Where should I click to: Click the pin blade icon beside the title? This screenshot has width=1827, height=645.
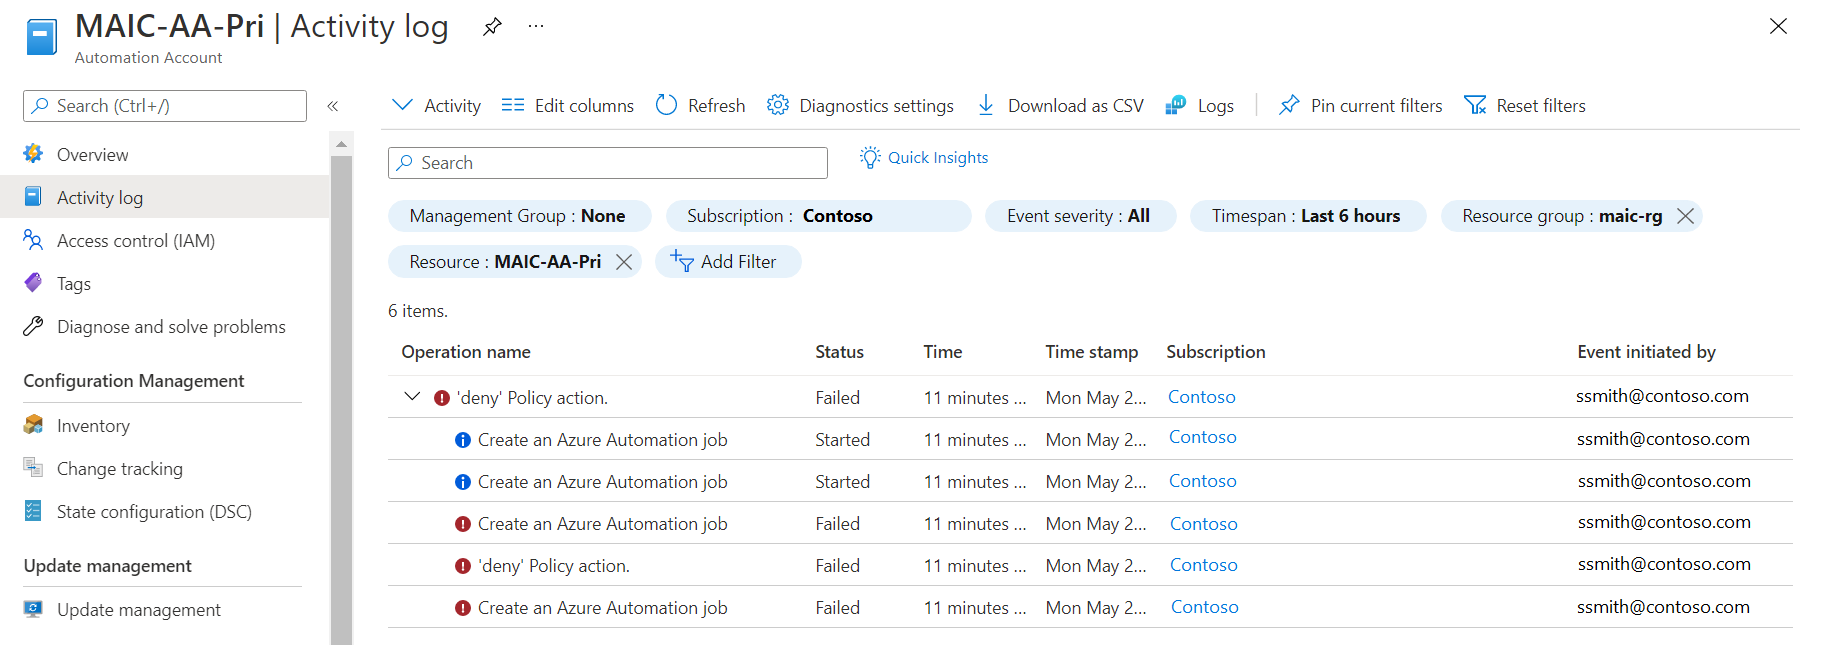[491, 27]
